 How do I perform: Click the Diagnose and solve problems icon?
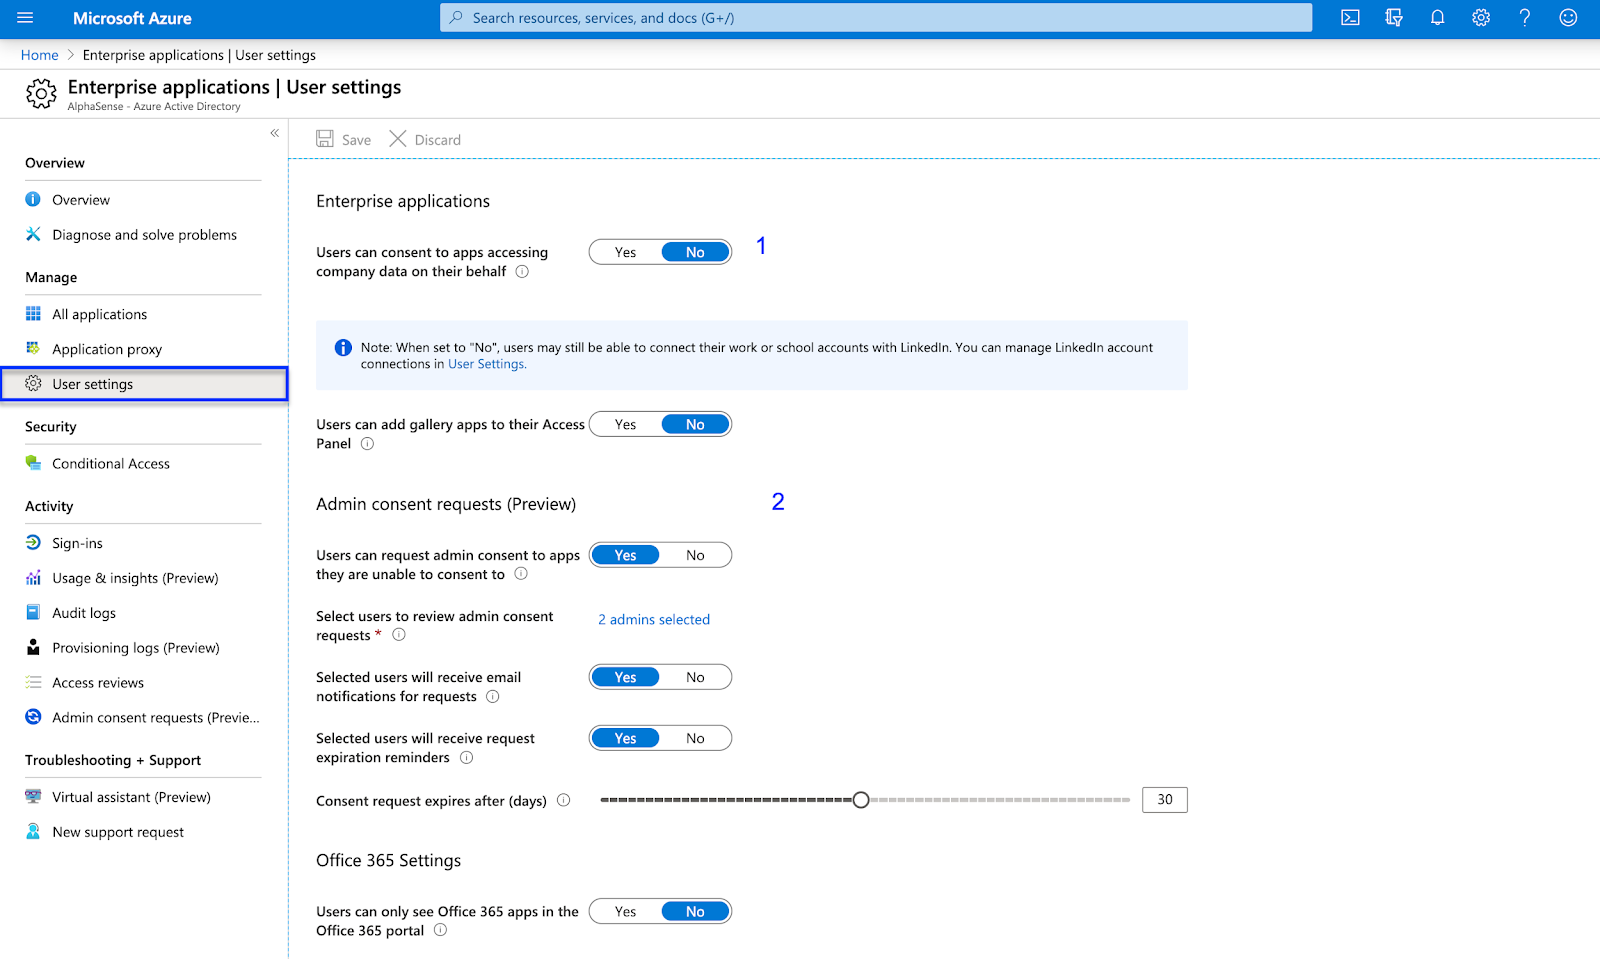coord(33,234)
